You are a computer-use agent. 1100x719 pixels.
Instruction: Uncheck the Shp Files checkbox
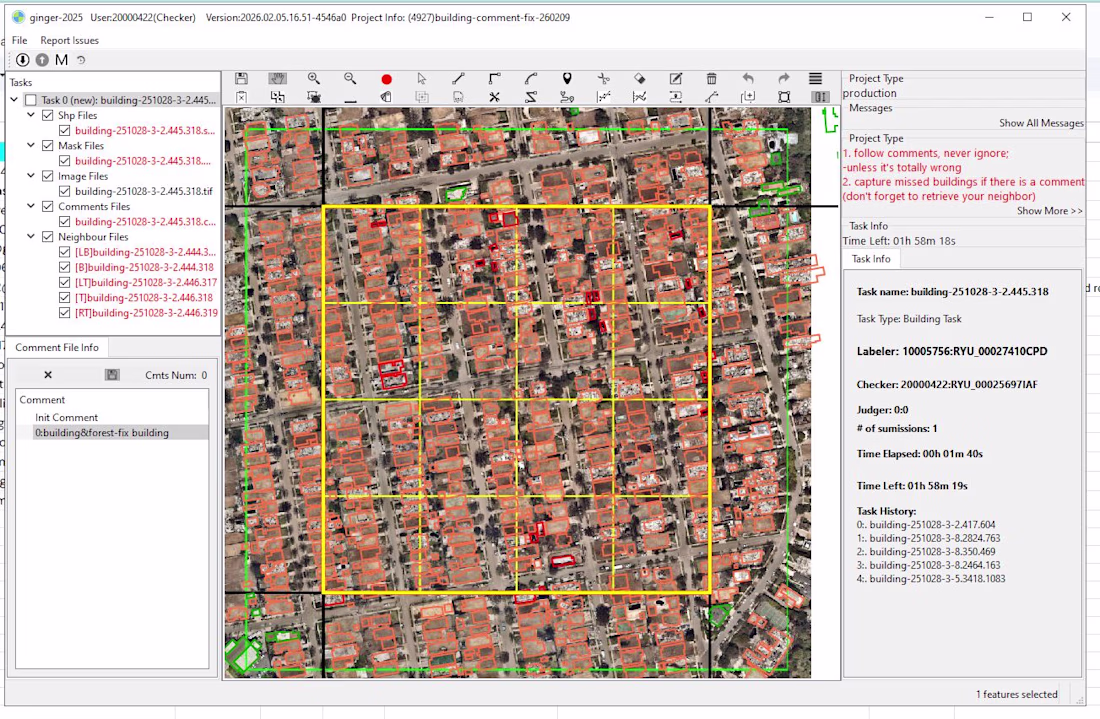[48, 115]
